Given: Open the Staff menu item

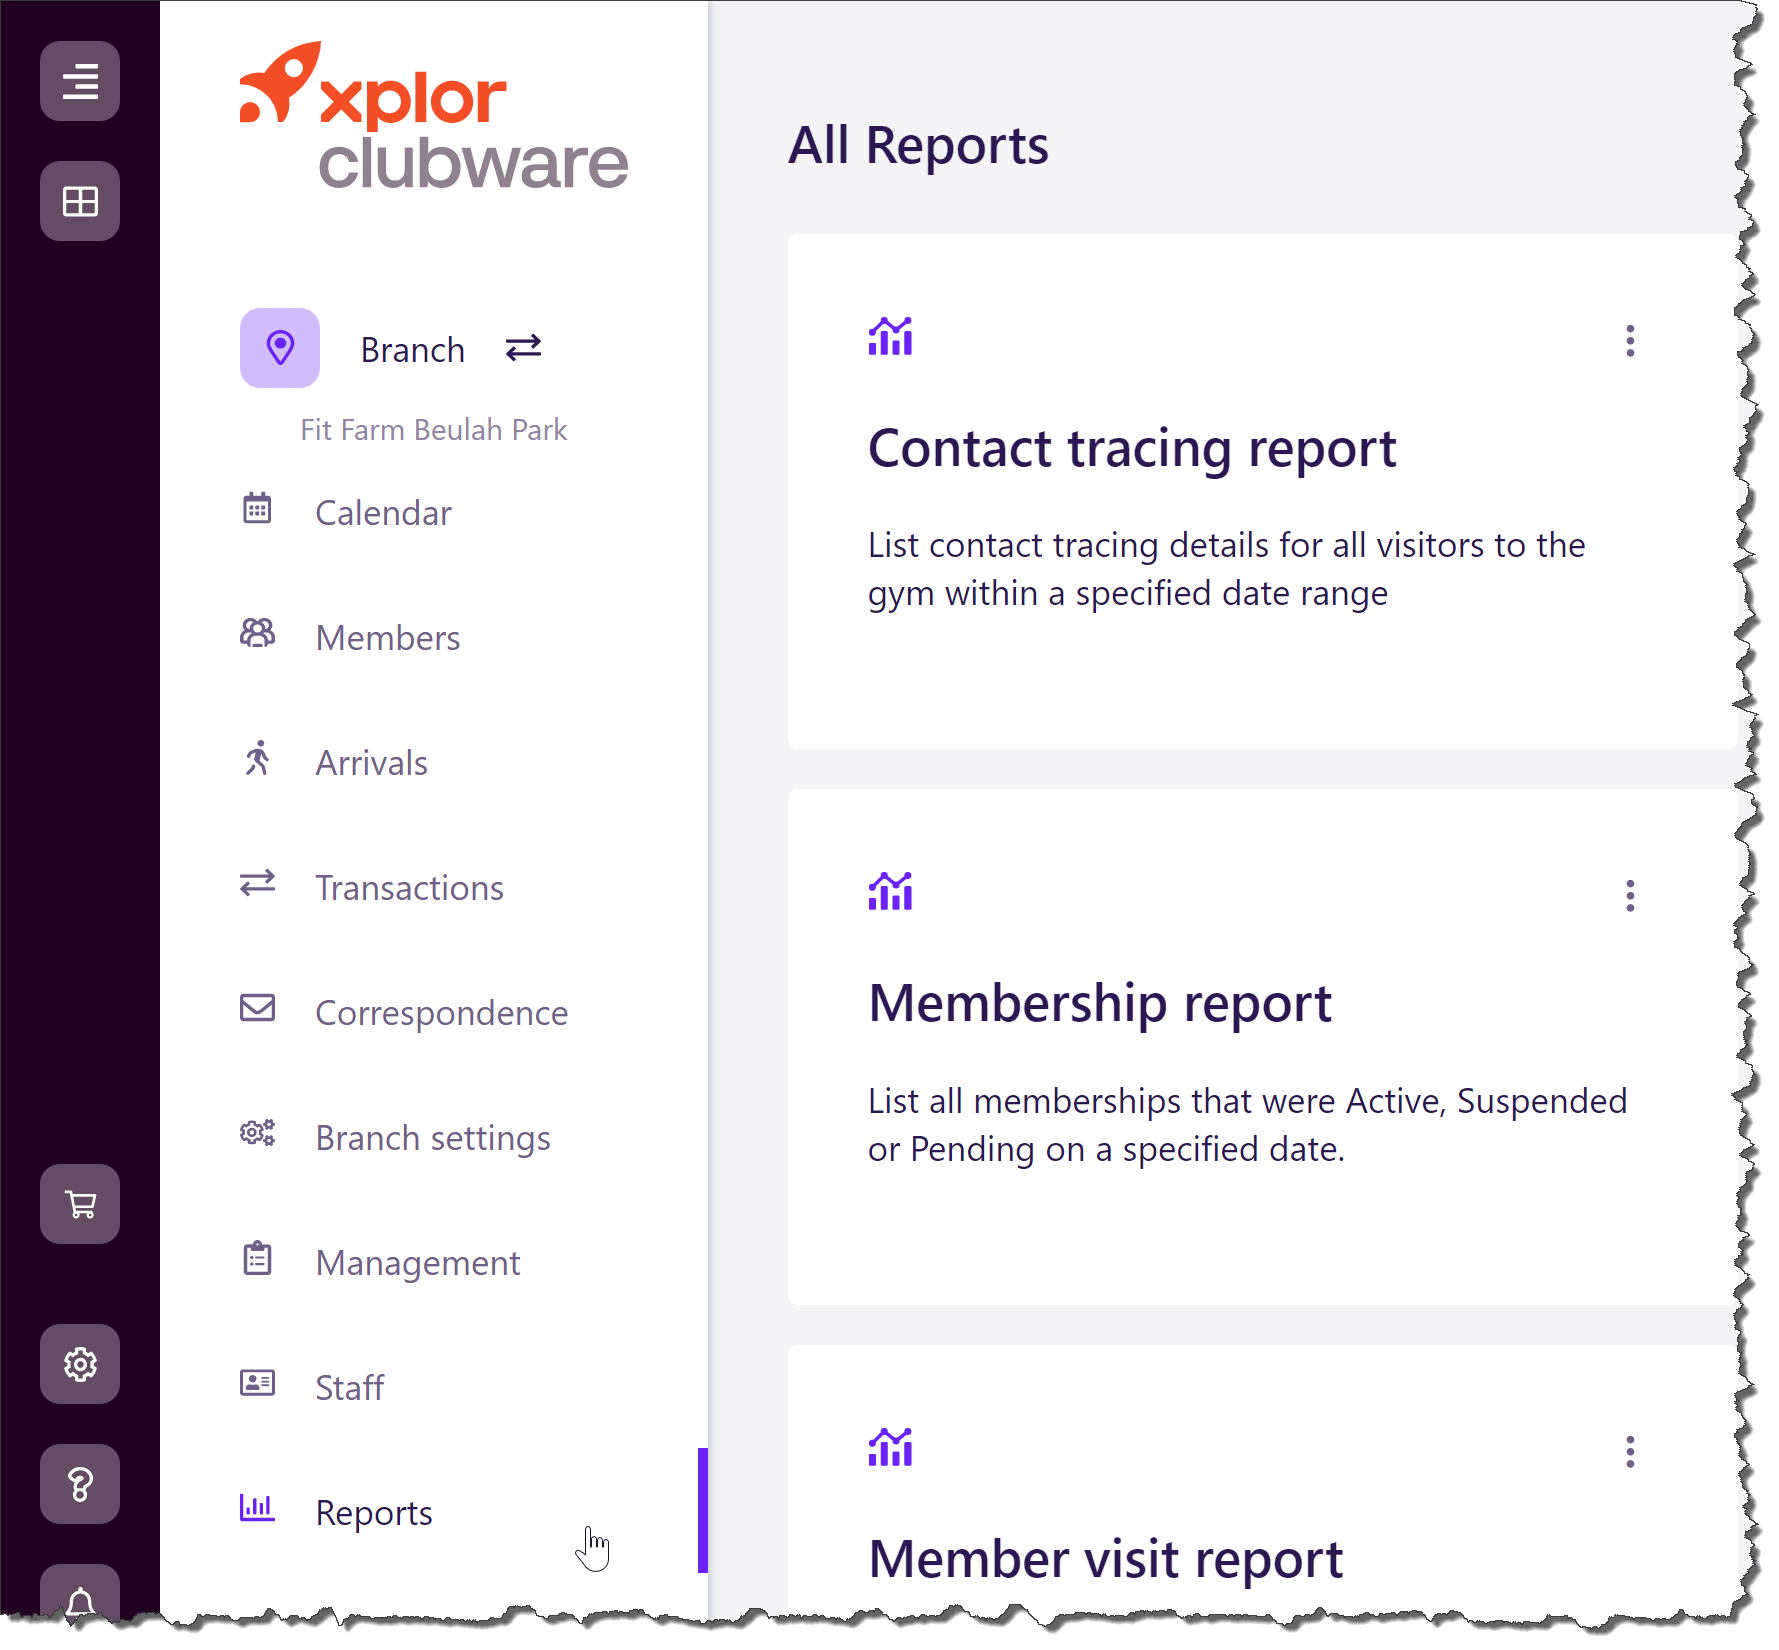Looking at the screenshot, I should pyautogui.click(x=350, y=1388).
